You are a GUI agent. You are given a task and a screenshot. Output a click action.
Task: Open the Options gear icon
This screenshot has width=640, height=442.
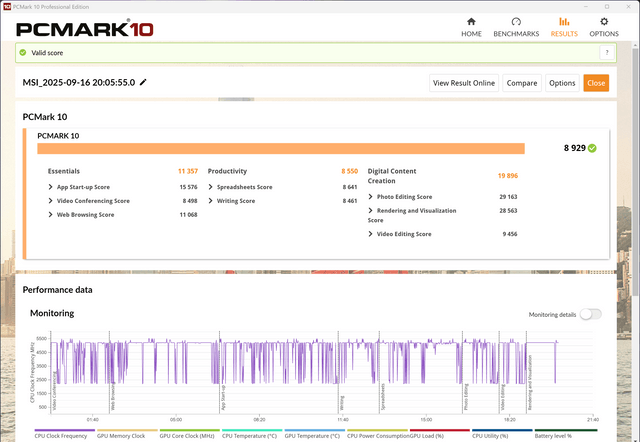tap(604, 22)
